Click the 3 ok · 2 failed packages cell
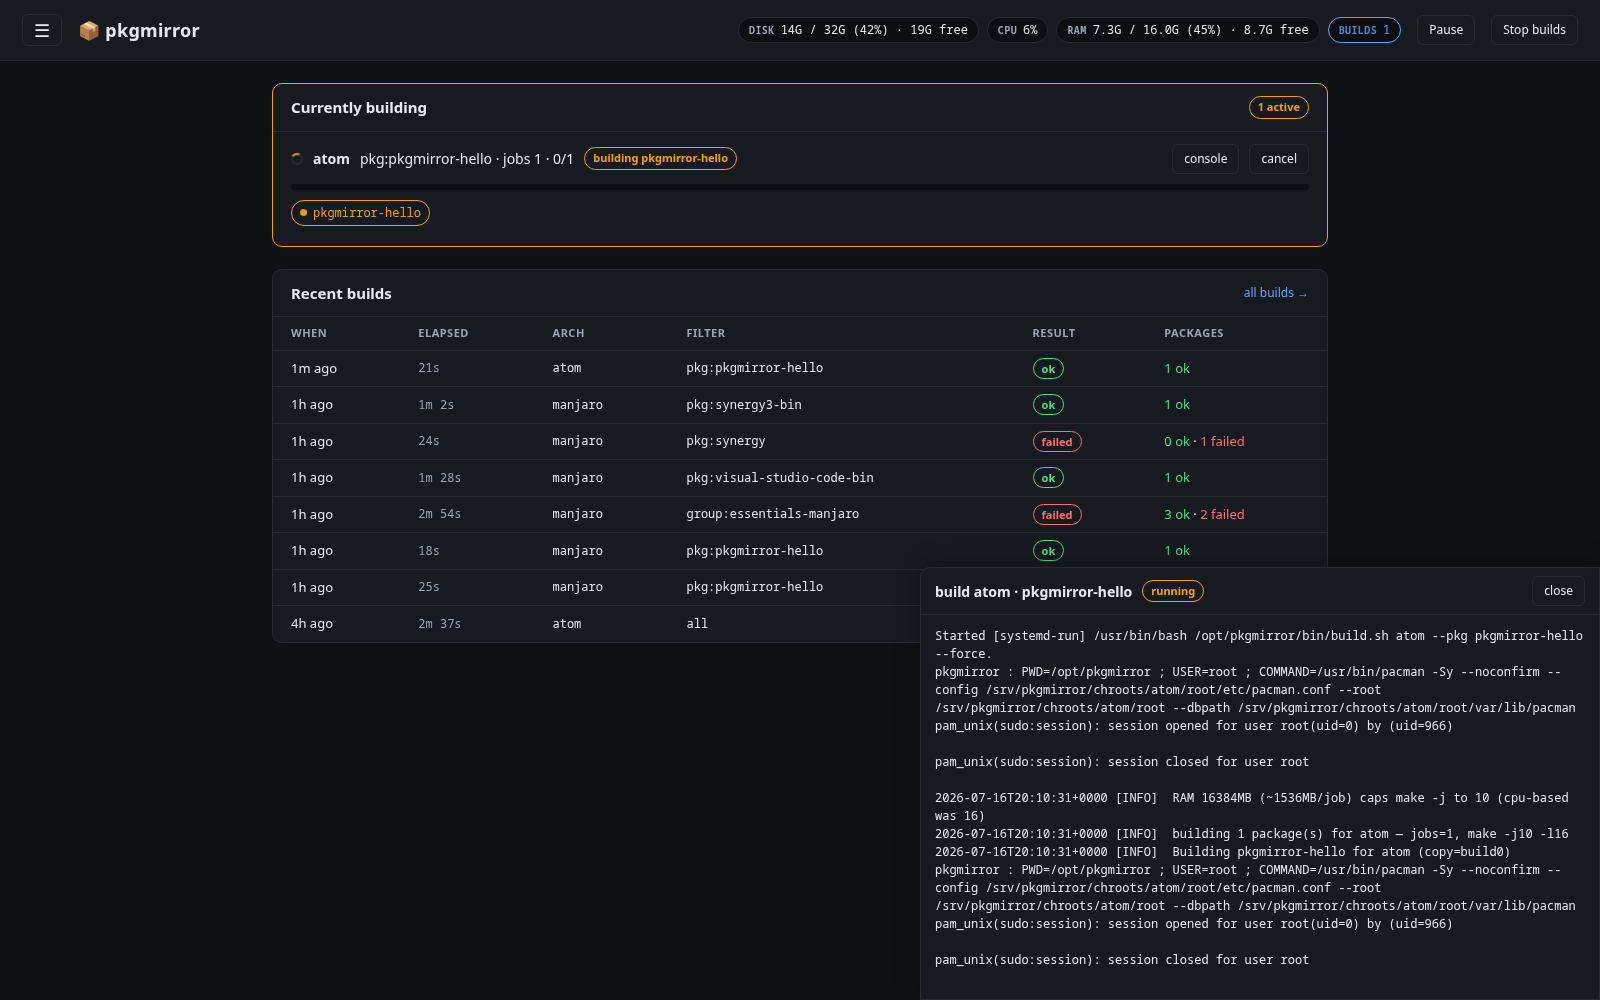The width and height of the screenshot is (1600, 1000). tap(1204, 514)
